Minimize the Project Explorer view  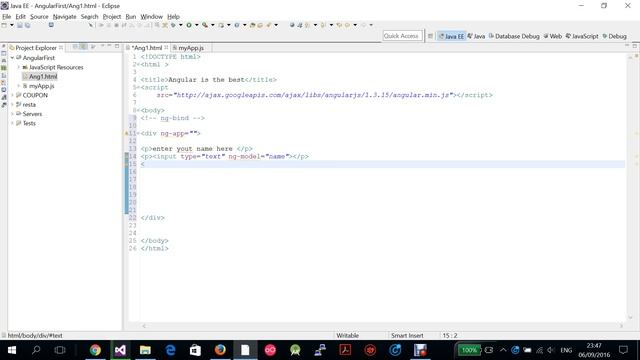point(109,46)
